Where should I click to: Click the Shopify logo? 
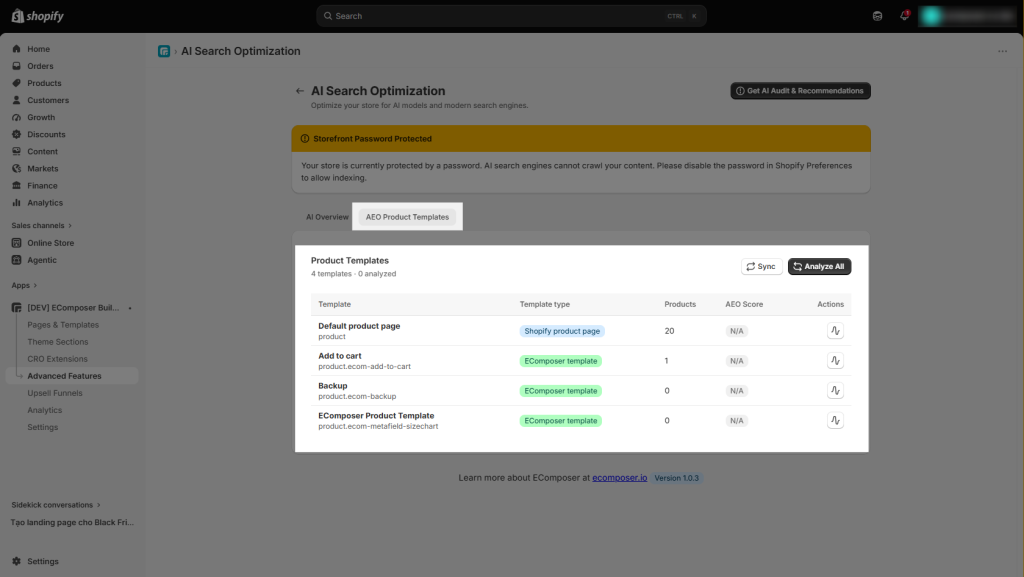(x=38, y=16)
